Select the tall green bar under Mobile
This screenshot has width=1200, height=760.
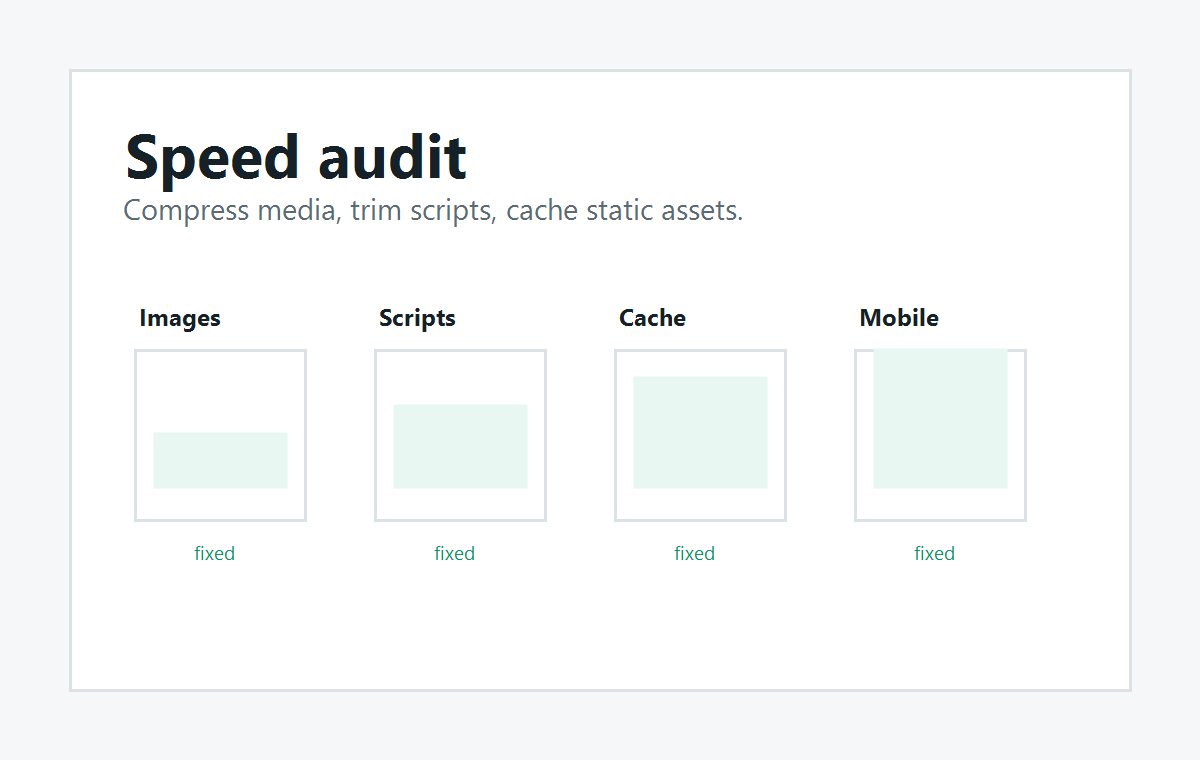[940, 419]
